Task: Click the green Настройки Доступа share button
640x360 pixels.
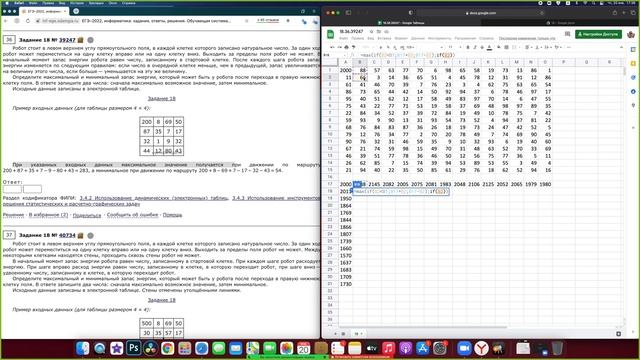Action: tap(598, 34)
